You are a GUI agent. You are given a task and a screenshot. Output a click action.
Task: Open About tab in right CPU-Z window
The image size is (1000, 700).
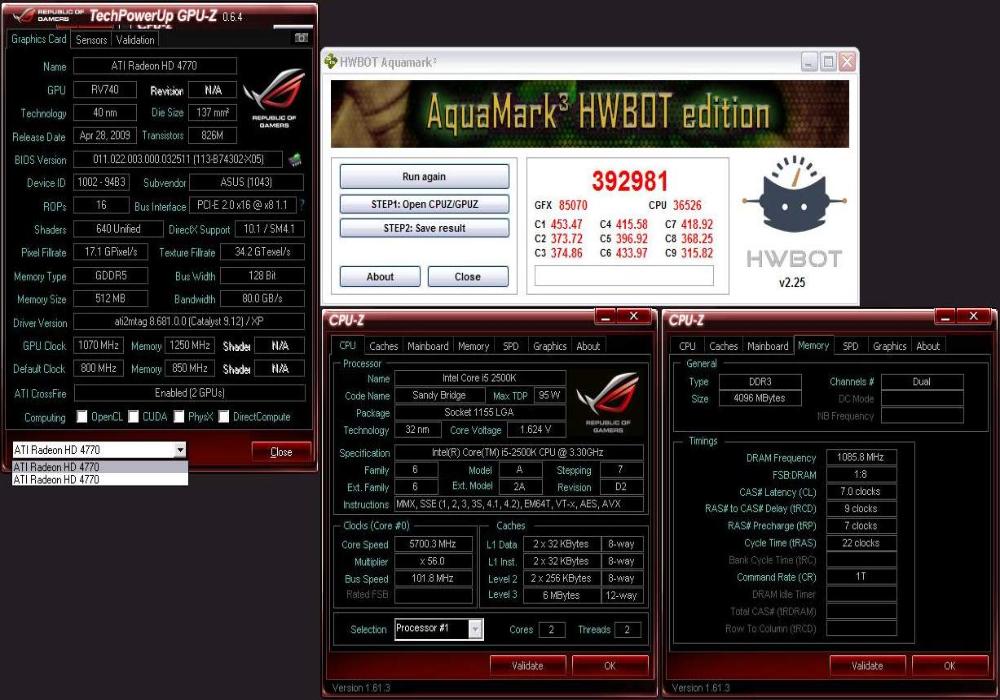pos(928,346)
